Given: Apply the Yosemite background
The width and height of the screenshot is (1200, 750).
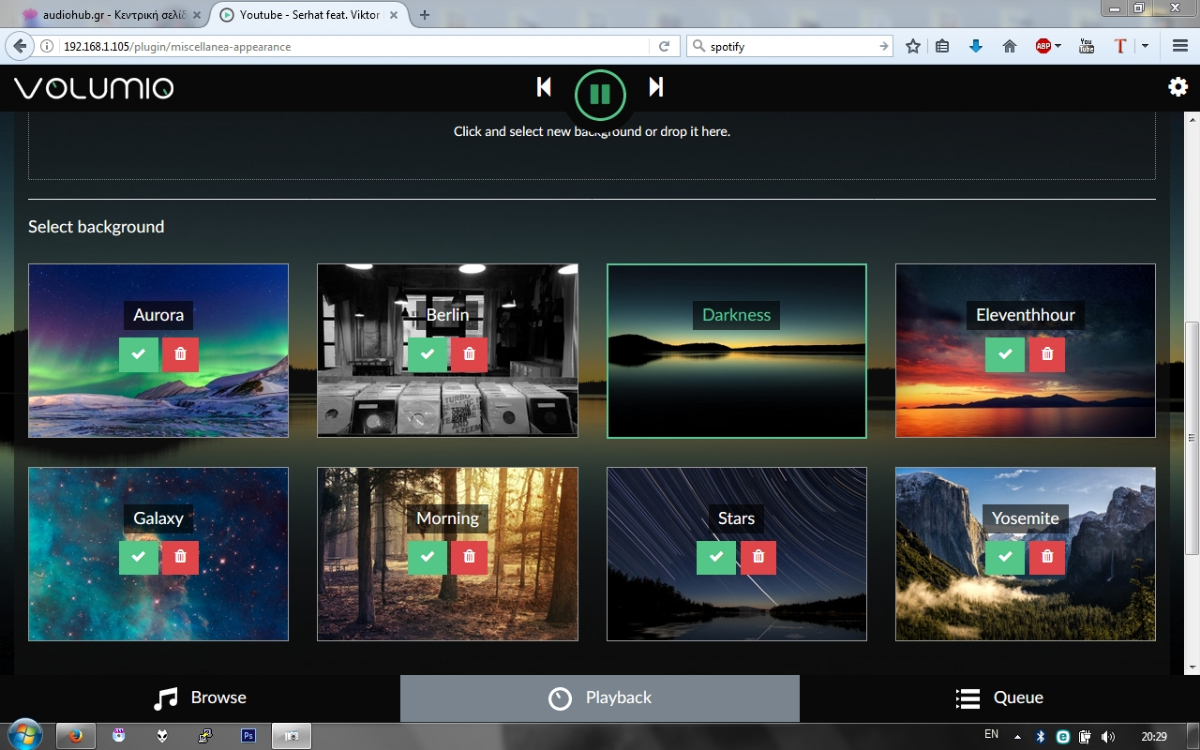Looking at the screenshot, I should (x=1004, y=557).
